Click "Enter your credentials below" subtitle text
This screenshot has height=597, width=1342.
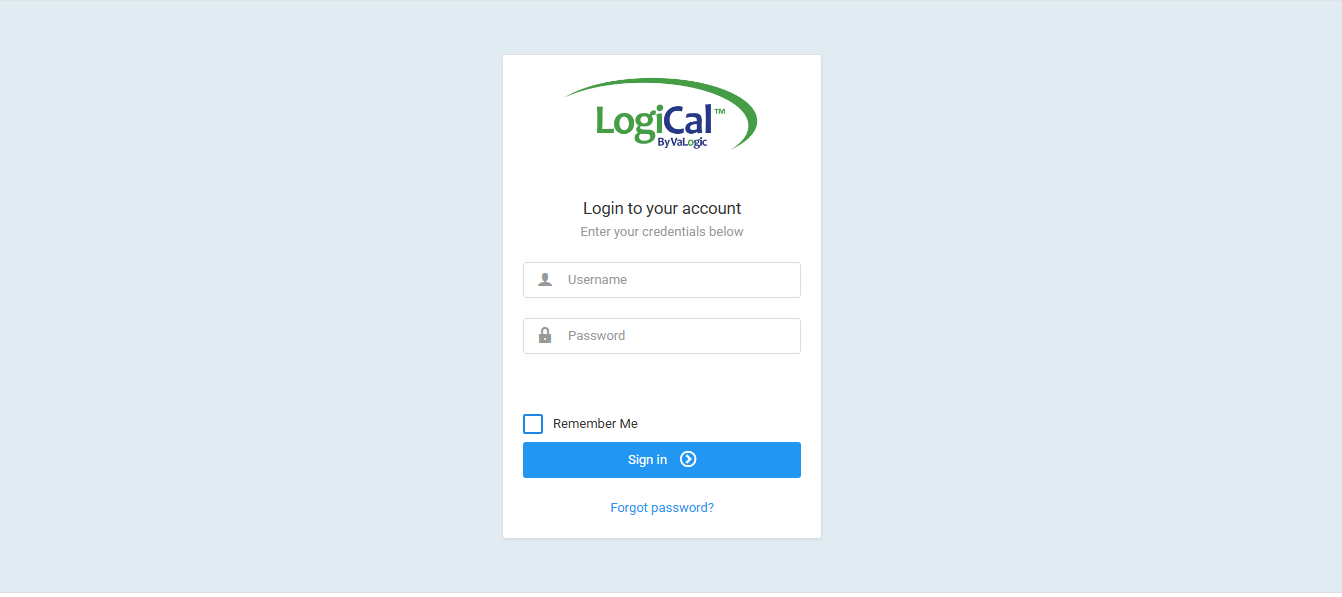(x=662, y=232)
